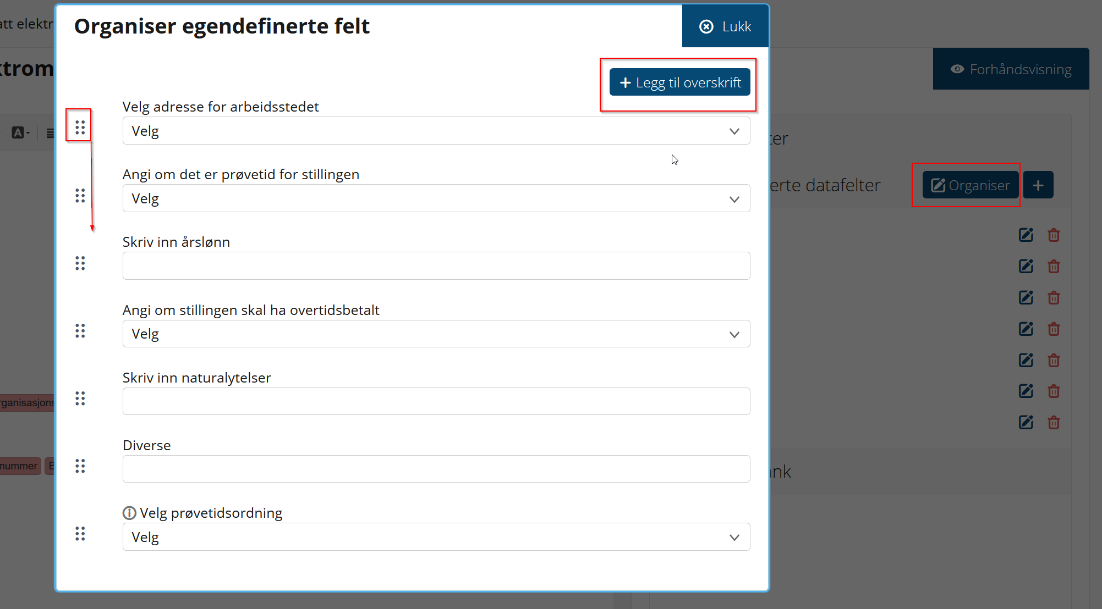Expand Velg prøvetidsordning dropdown

click(x=436, y=537)
